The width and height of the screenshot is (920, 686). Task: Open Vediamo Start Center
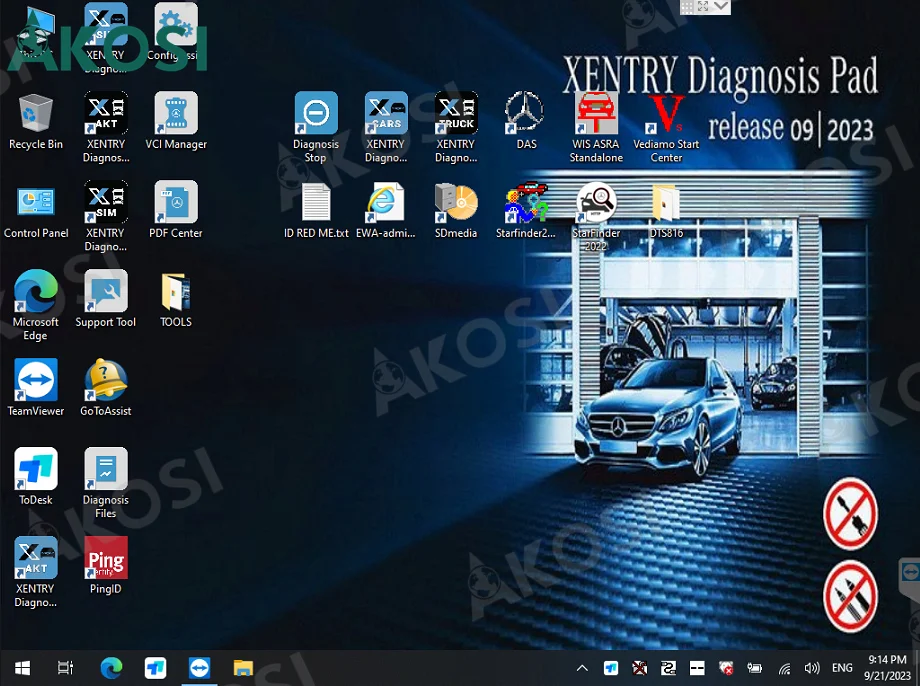click(666, 114)
